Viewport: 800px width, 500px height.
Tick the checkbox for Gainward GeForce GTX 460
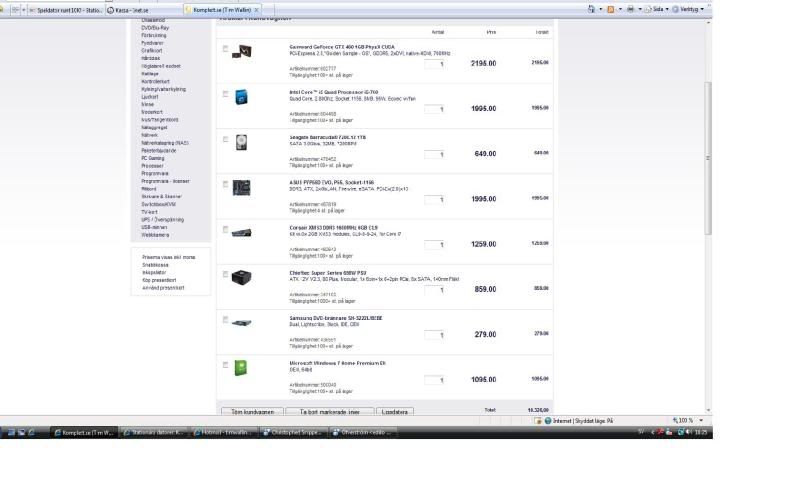pos(225,49)
